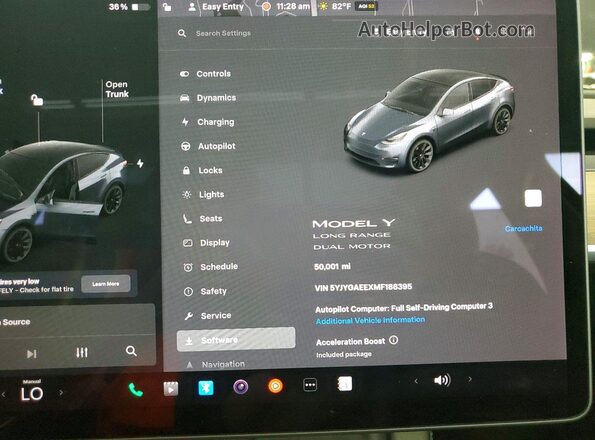Open the Locks settings menu

pyautogui.click(x=202, y=170)
